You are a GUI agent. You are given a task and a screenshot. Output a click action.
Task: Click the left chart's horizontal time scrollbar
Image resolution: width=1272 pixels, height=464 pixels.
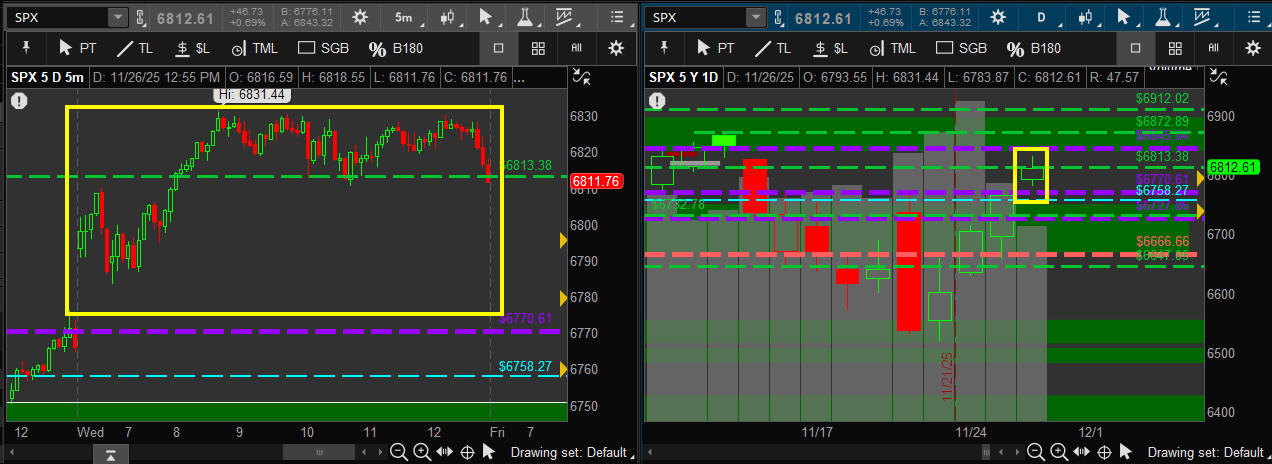tap(318, 452)
